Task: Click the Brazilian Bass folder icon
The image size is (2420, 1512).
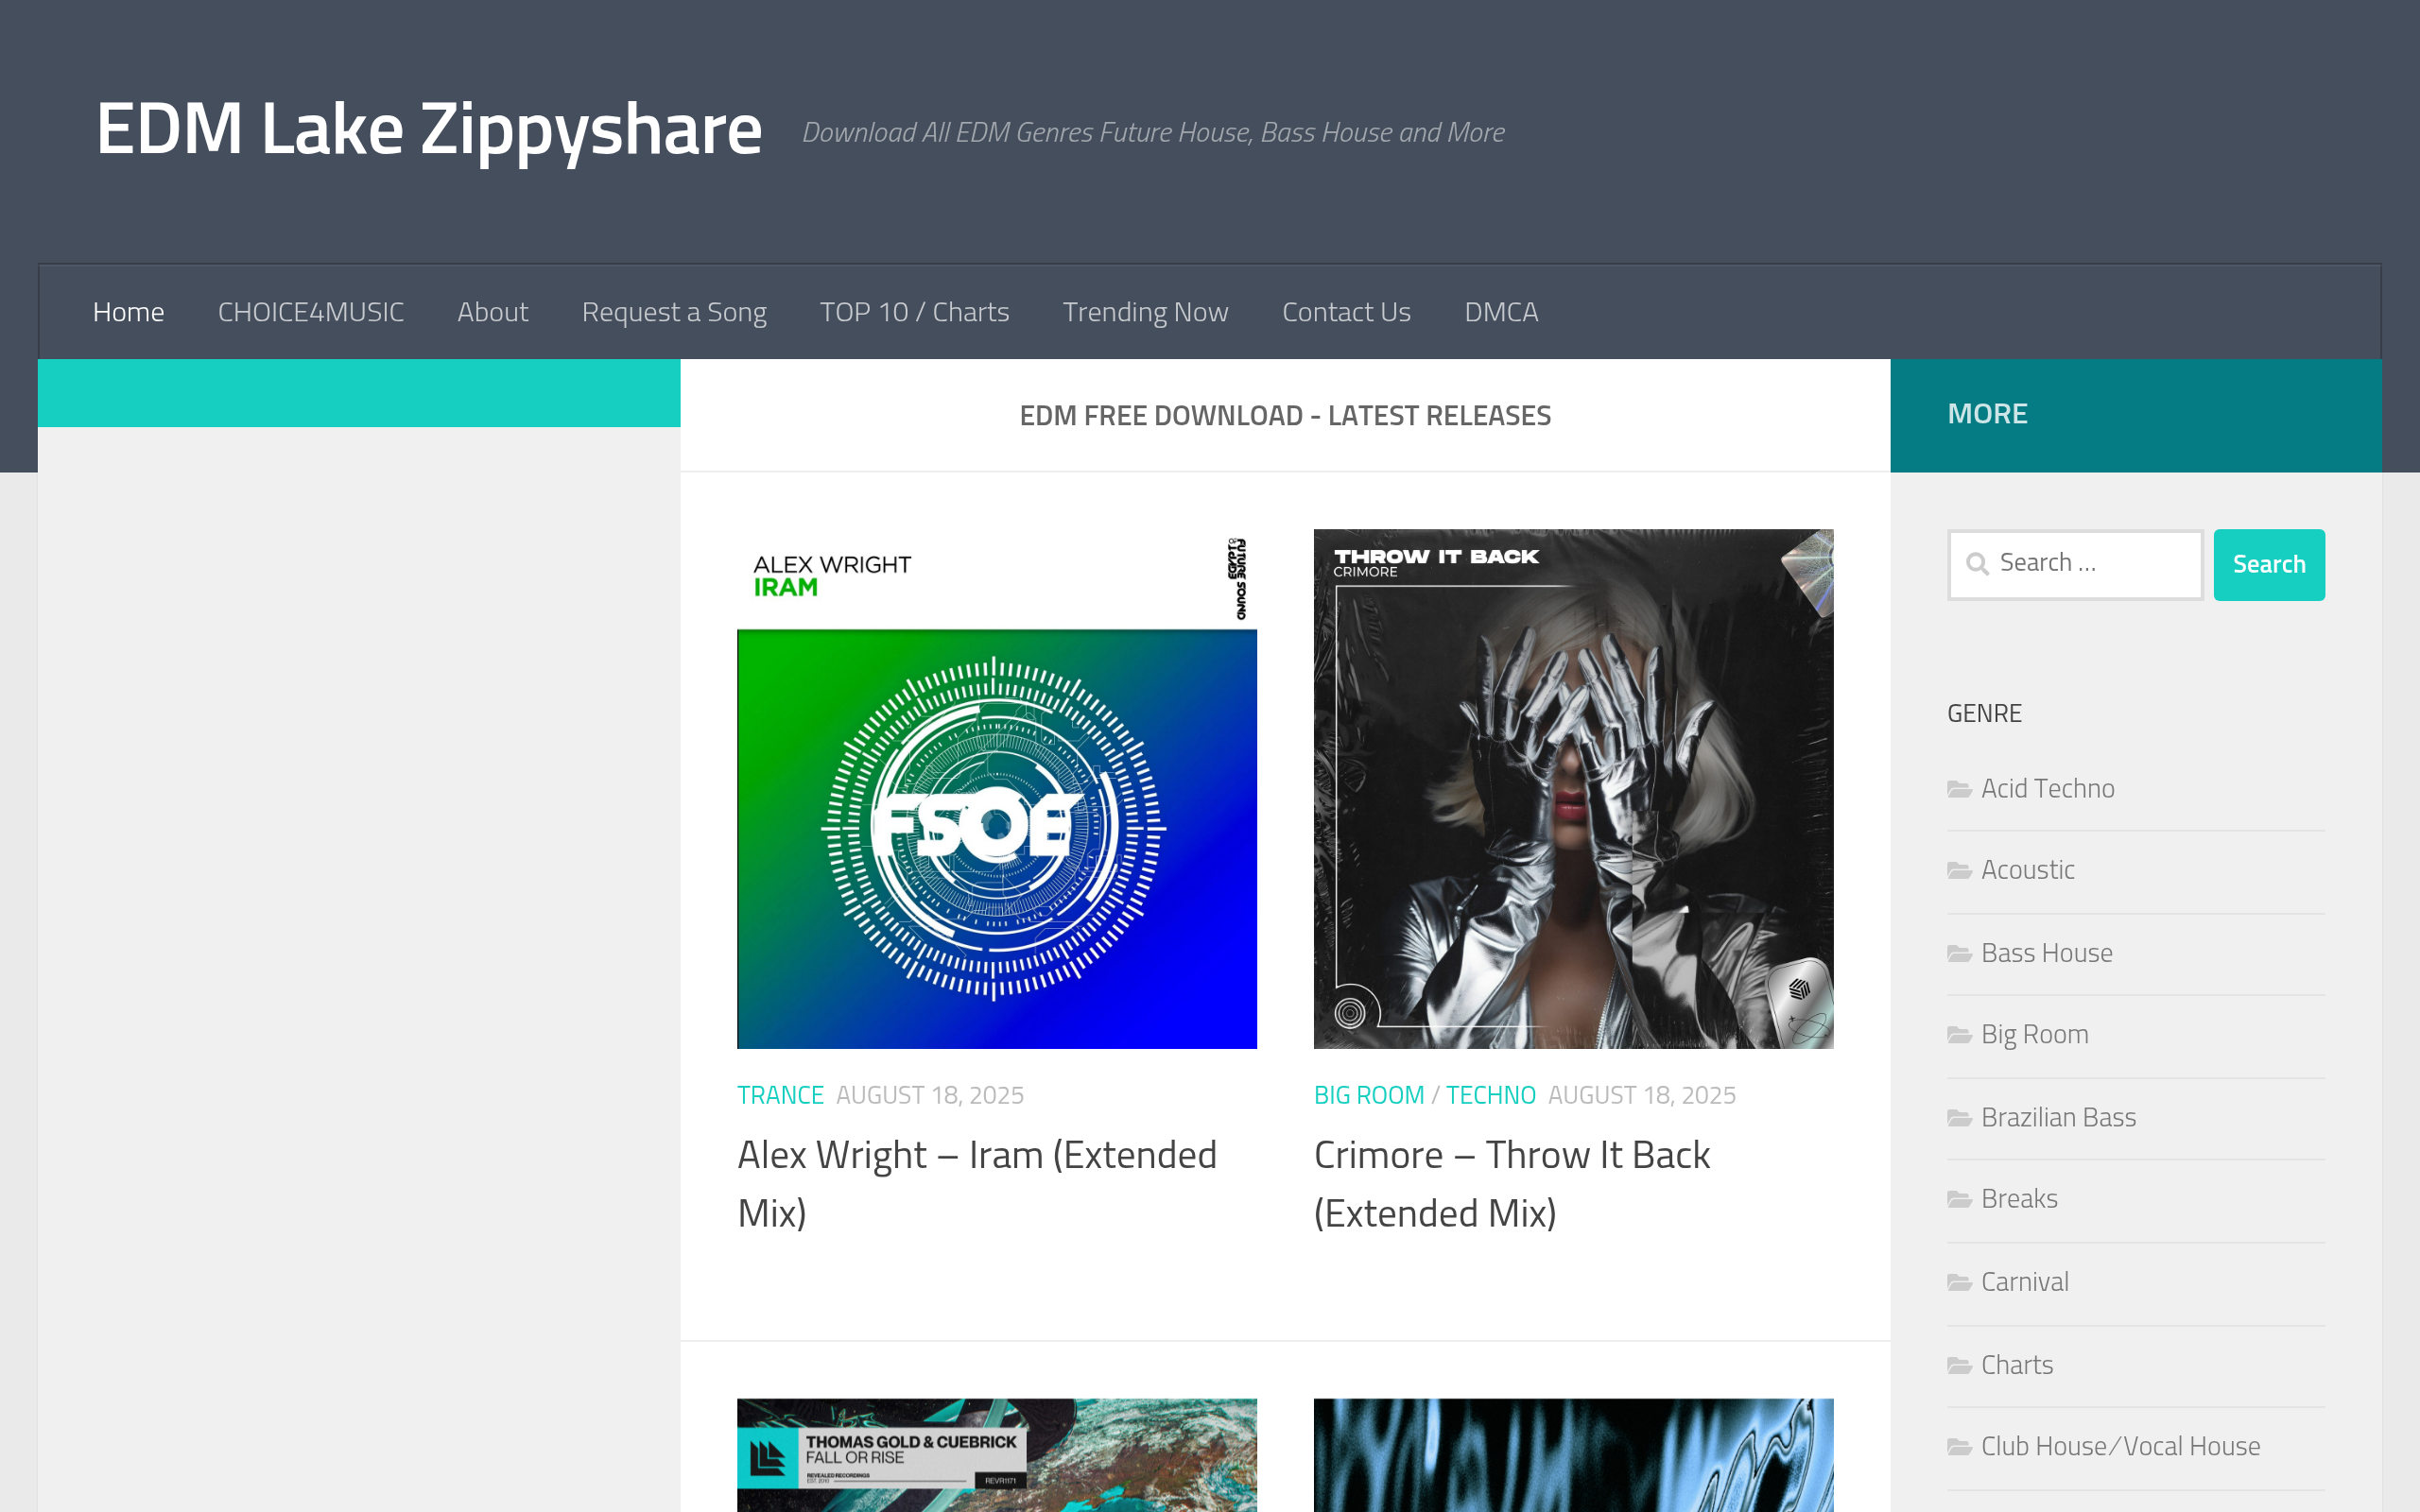Action: click(x=1959, y=1118)
